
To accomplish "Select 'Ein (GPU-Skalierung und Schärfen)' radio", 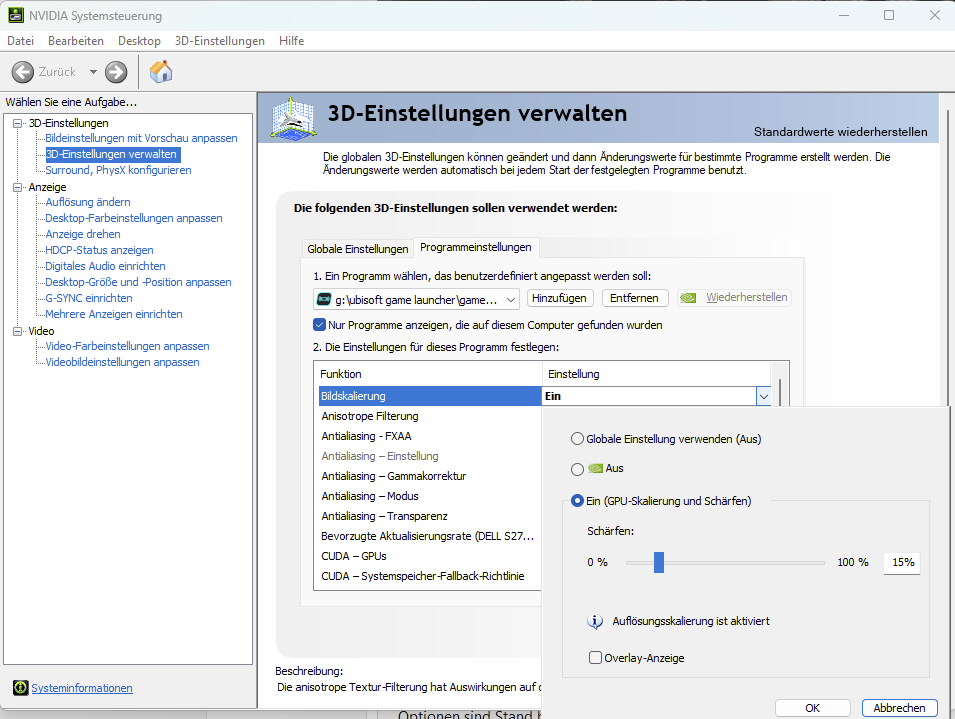I will coord(577,501).
